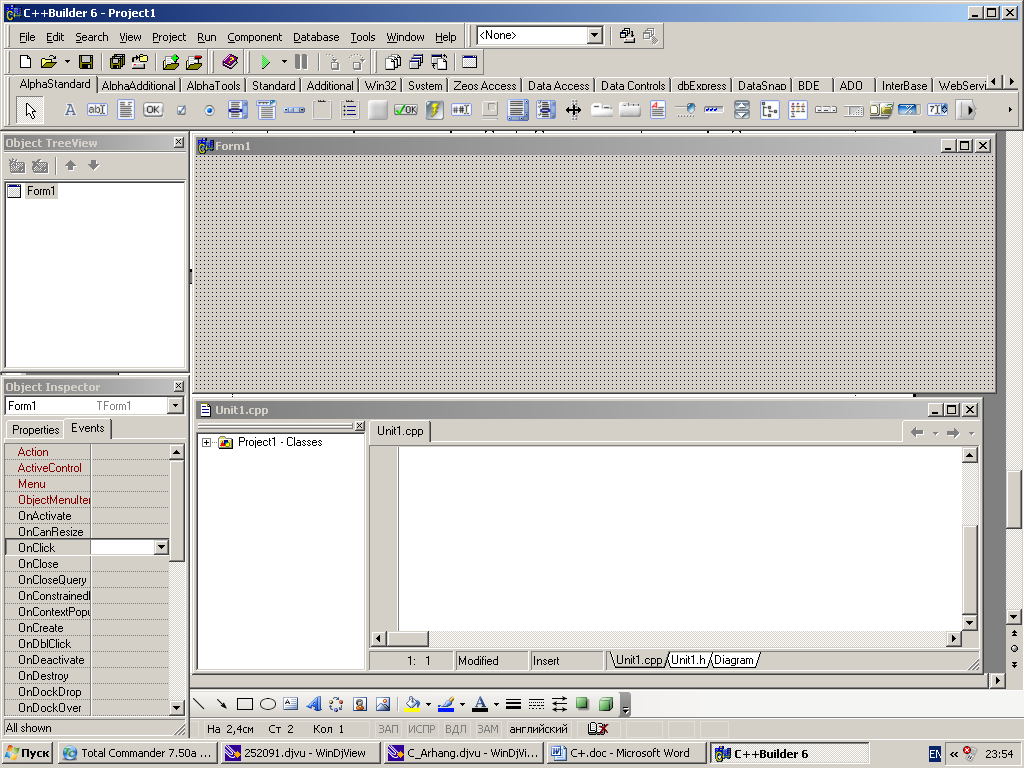
Task: Switch to the Data Controls palette tab
Action: 633,86
